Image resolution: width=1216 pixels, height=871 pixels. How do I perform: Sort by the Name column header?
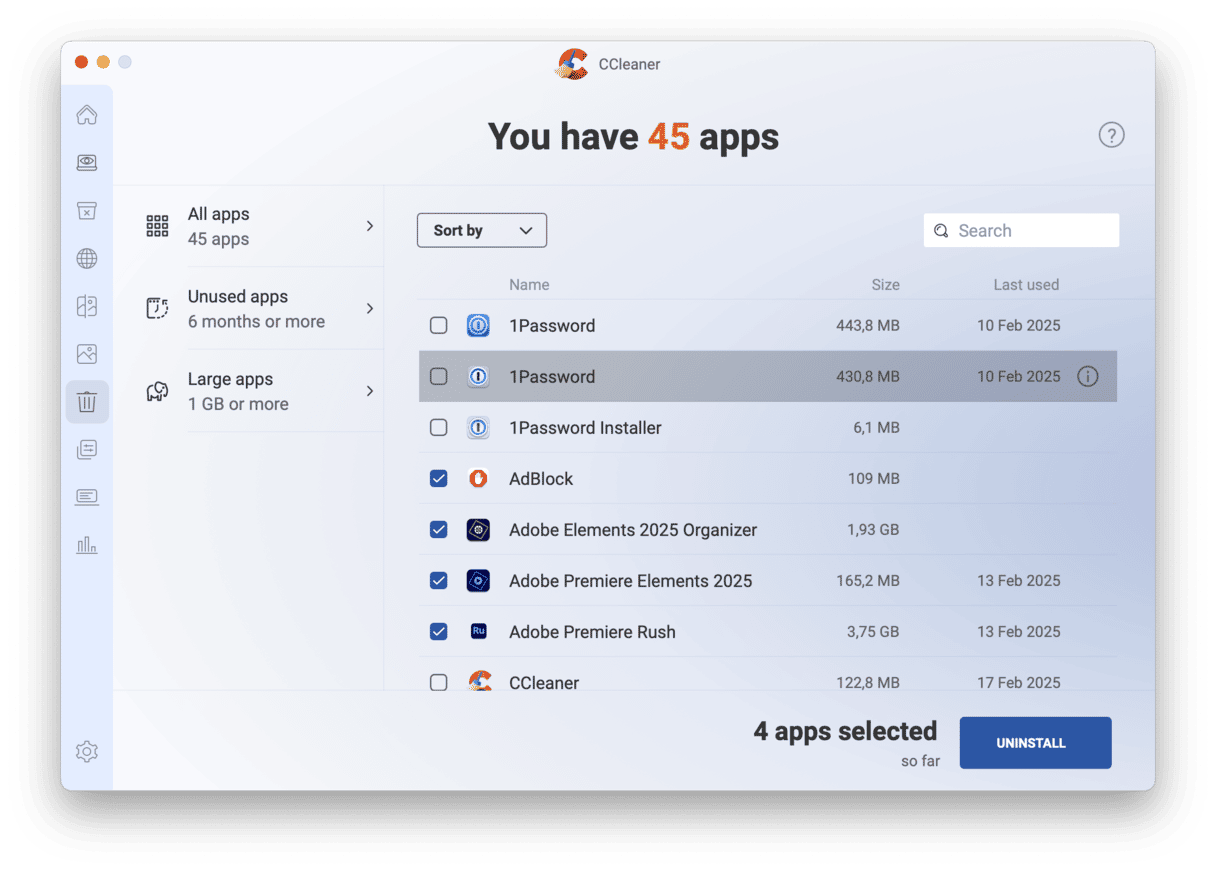[529, 285]
